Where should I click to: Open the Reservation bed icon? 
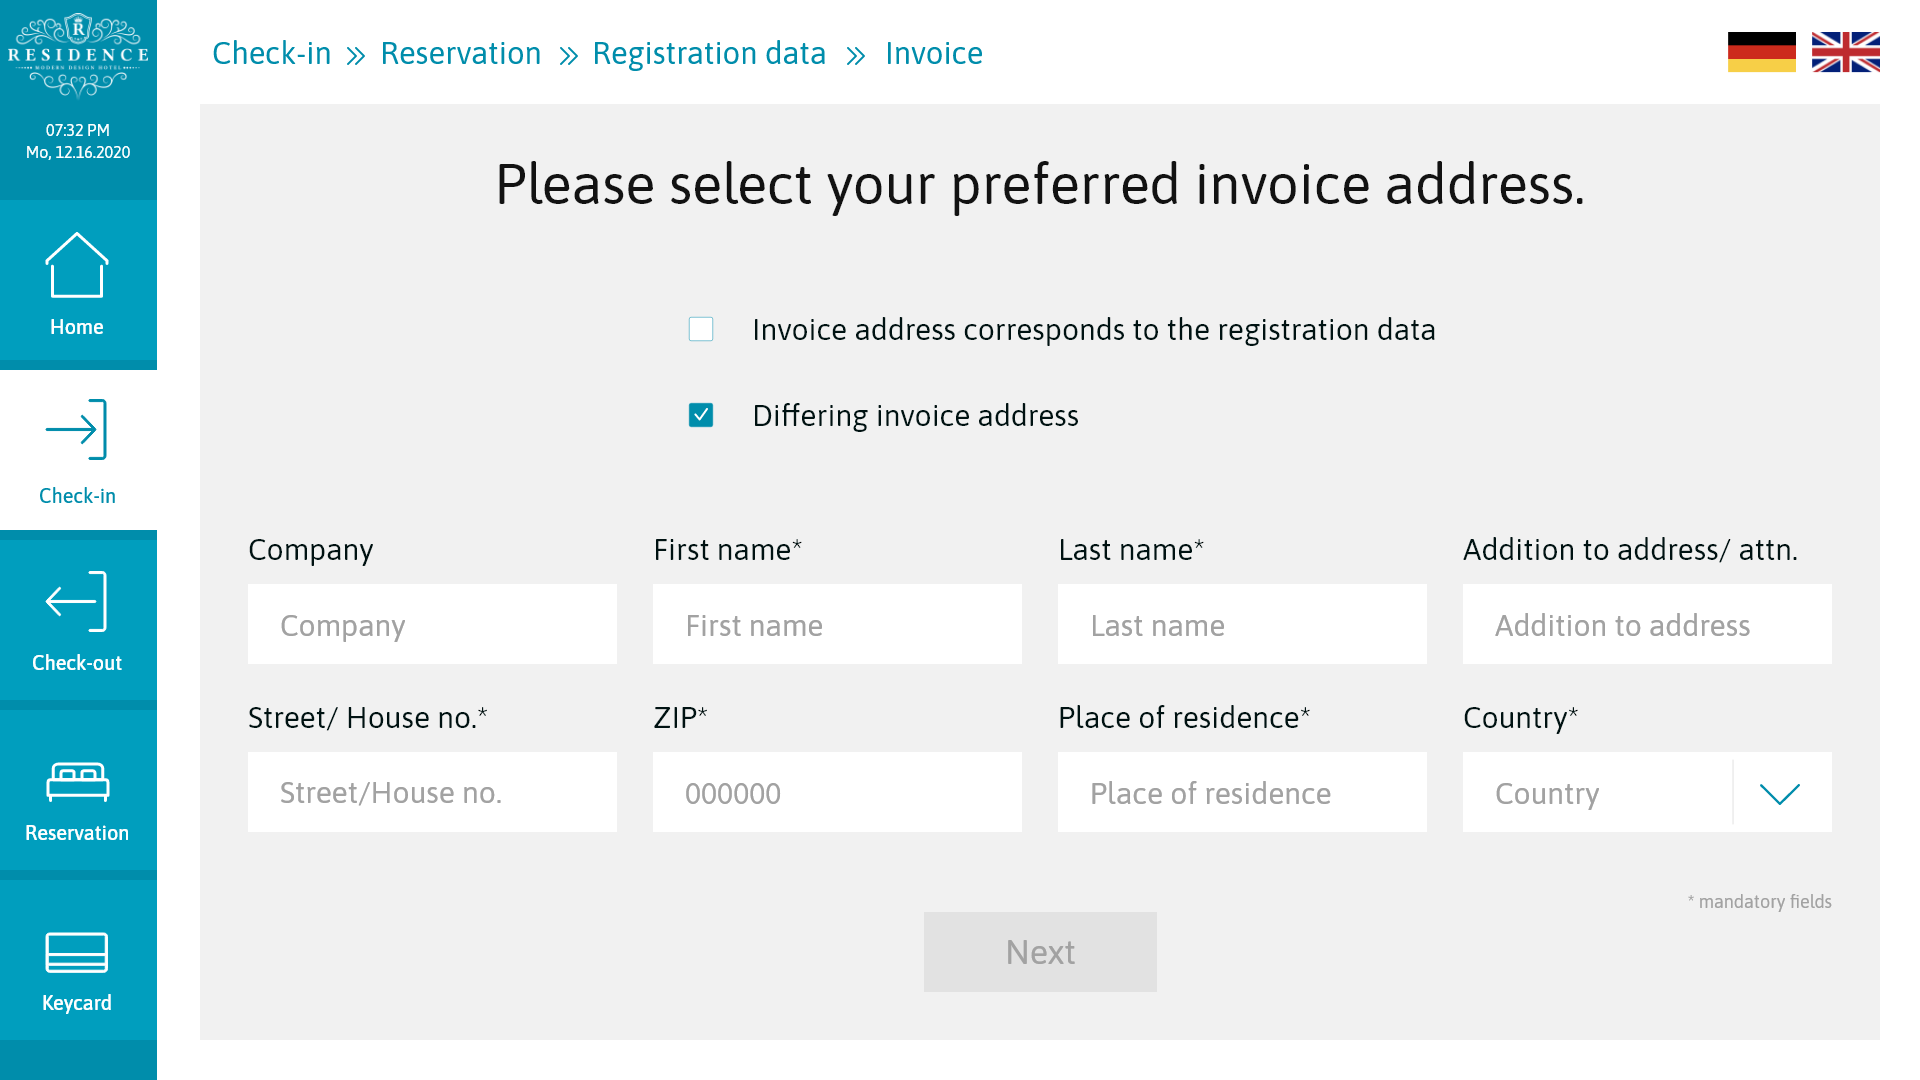point(77,781)
